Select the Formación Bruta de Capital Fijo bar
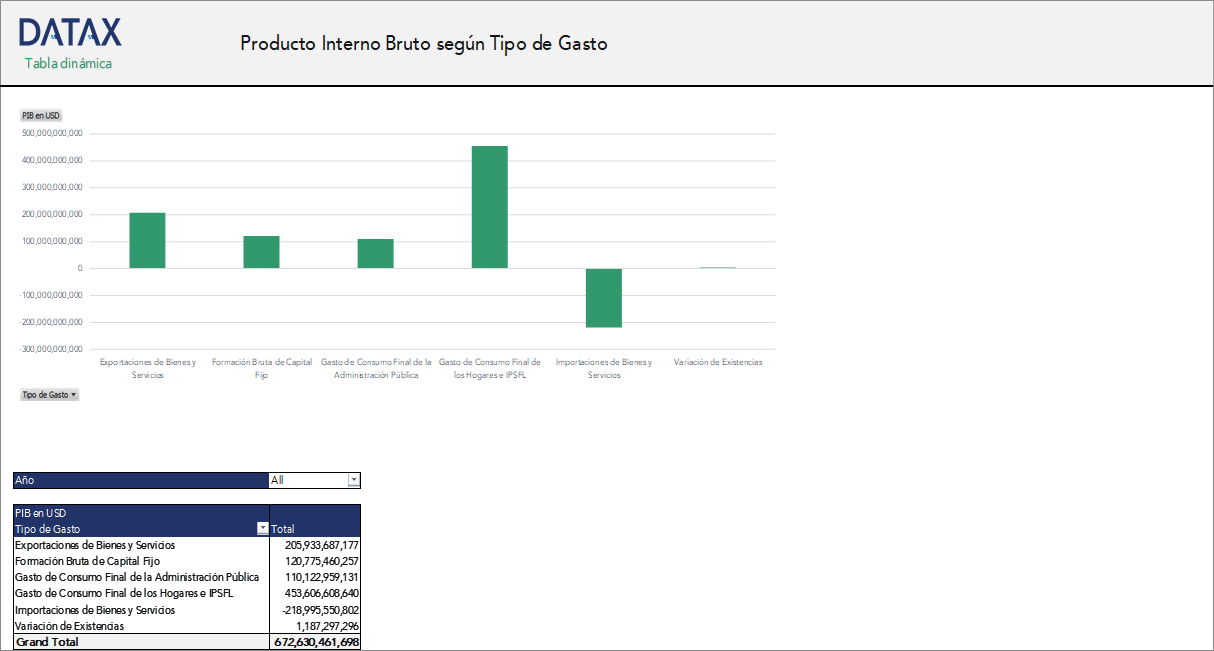This screenshot has height=651, width=1214. pos(260,251)
